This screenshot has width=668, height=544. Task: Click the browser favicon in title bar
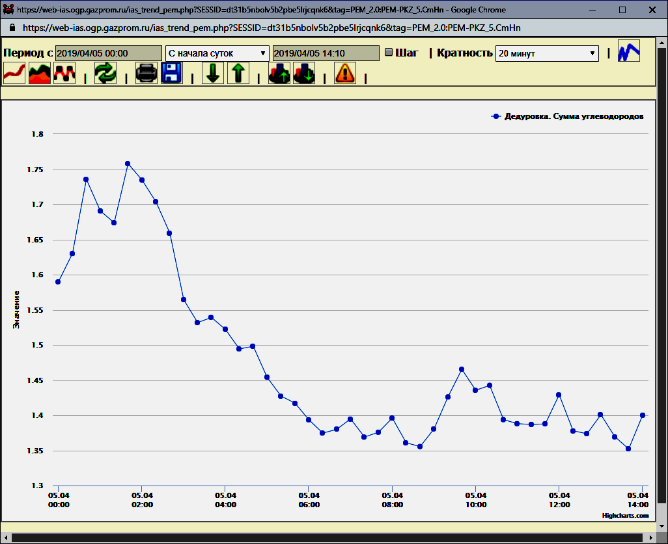[8, 9]
